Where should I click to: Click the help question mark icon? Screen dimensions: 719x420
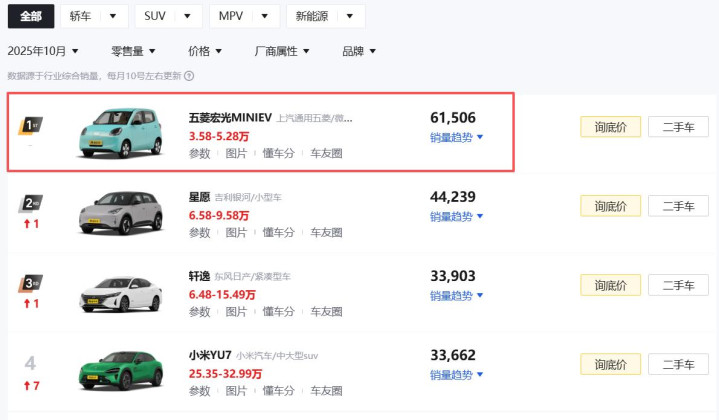click(x=189, y=76)
